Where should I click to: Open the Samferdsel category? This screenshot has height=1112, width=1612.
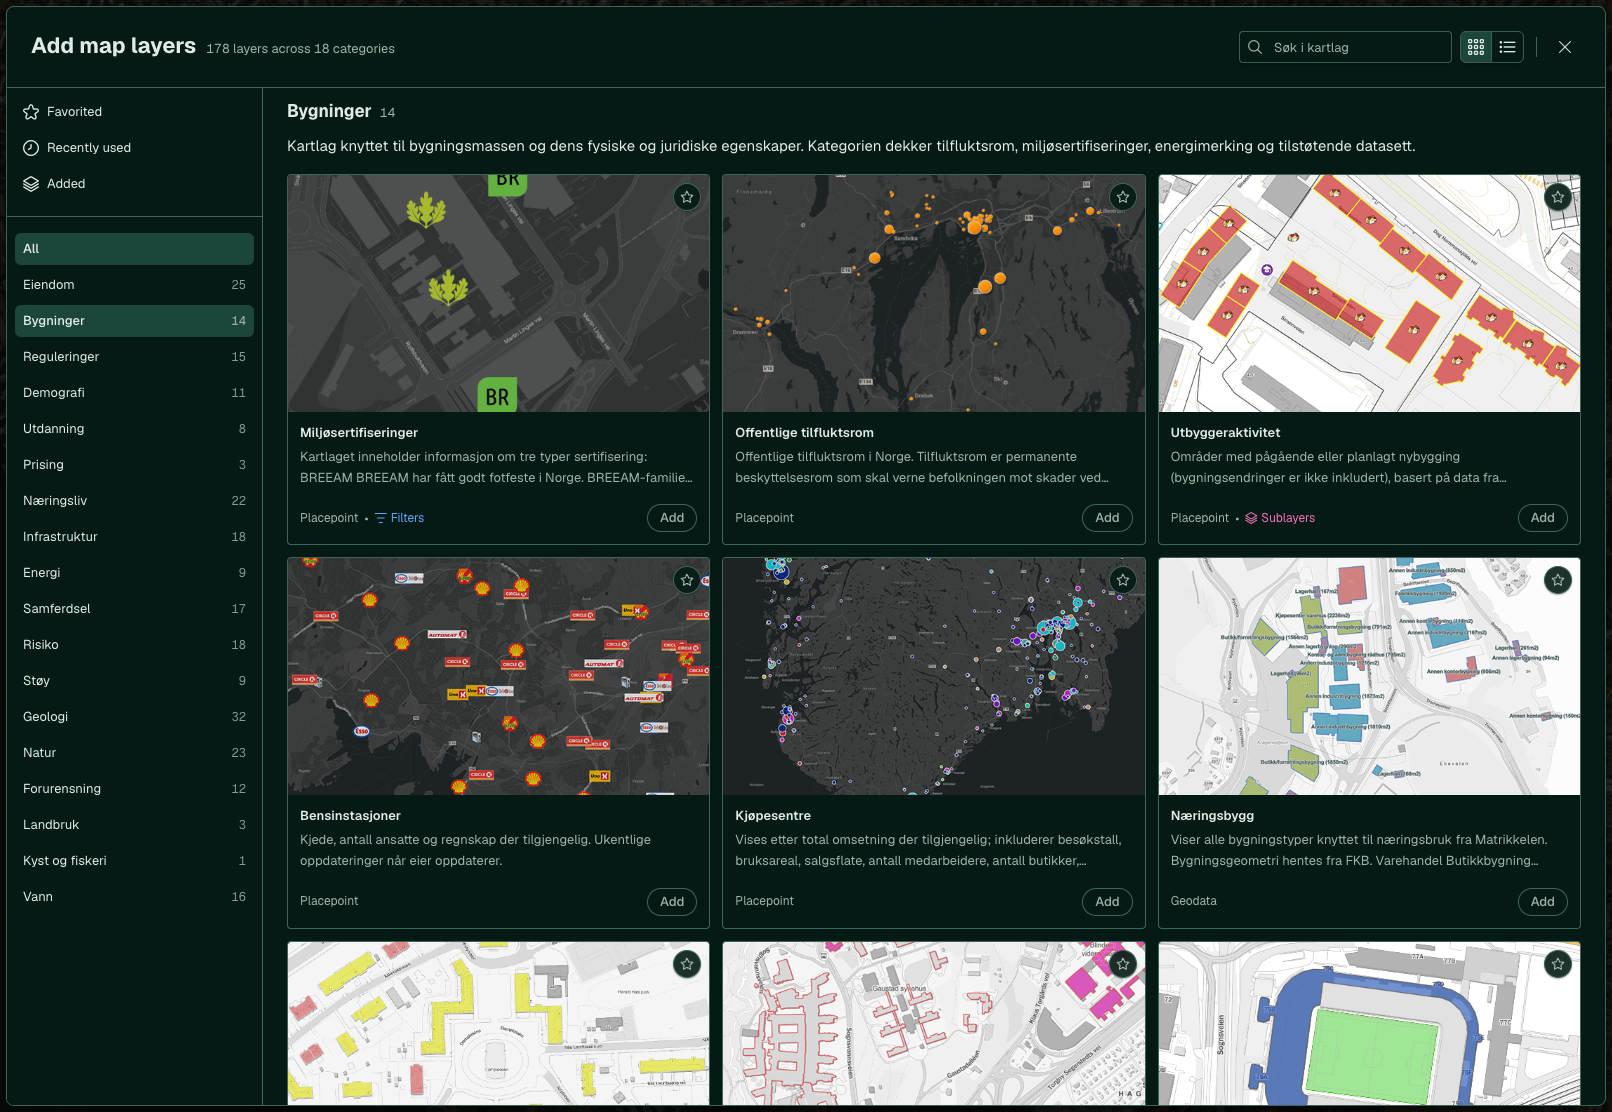pyautogui.click(x=134, y=609)
